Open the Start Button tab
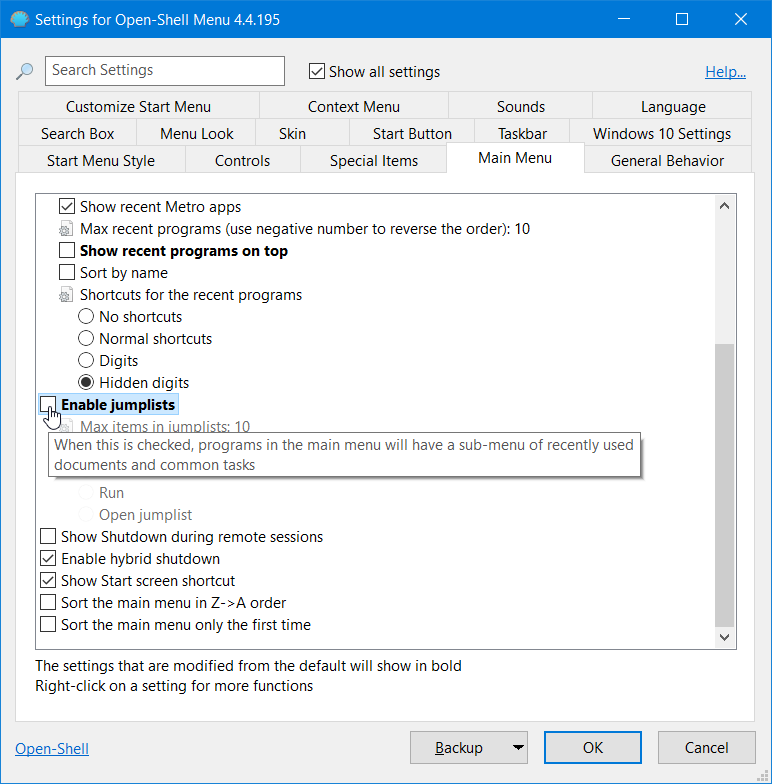The image size is (772, 784). point(412,134)
